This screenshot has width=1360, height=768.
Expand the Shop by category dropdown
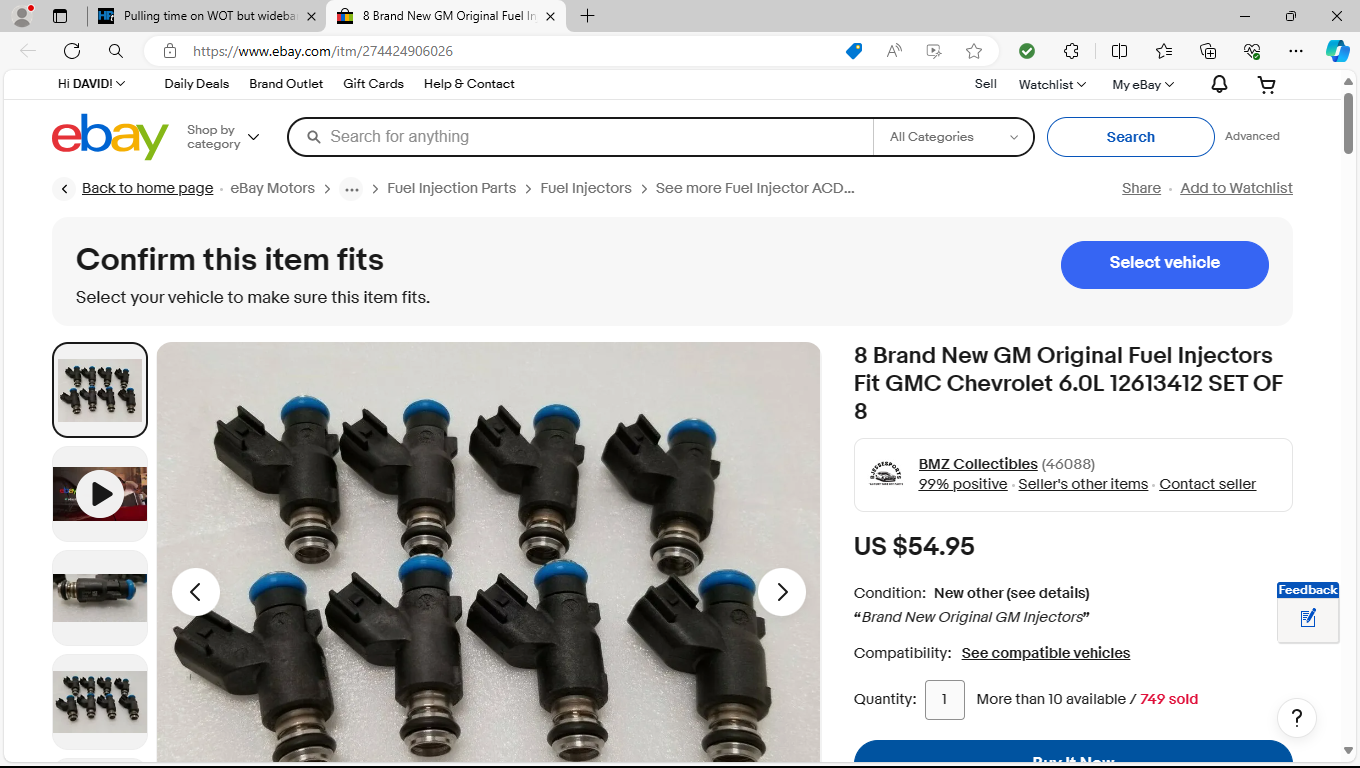223,137
